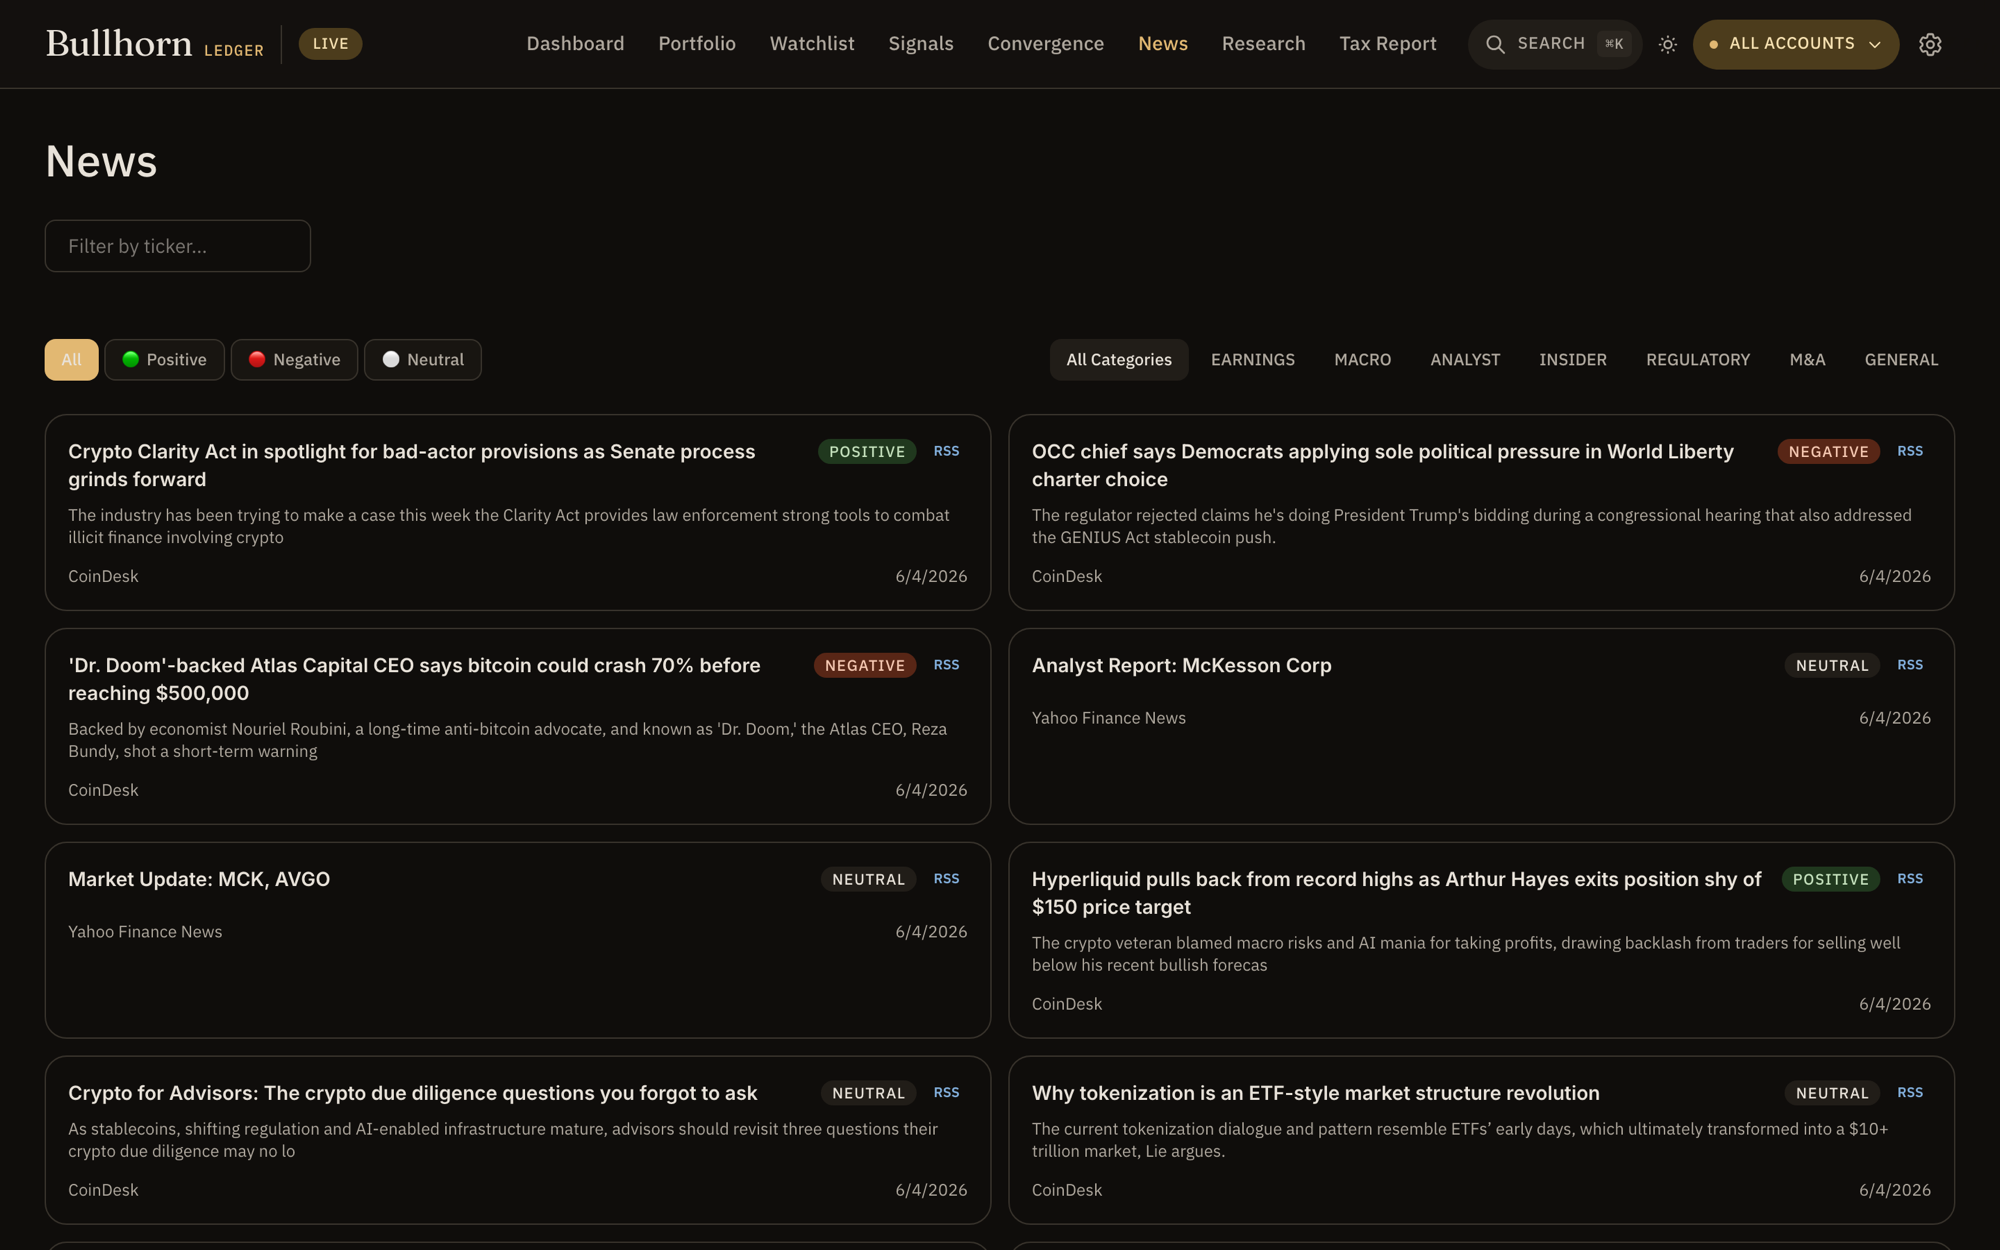The width and height of the screenshot is (2000, 1250).
Task: Filter news by Negative sentiment
Action: pyautogui.click(x=294, y=360)
